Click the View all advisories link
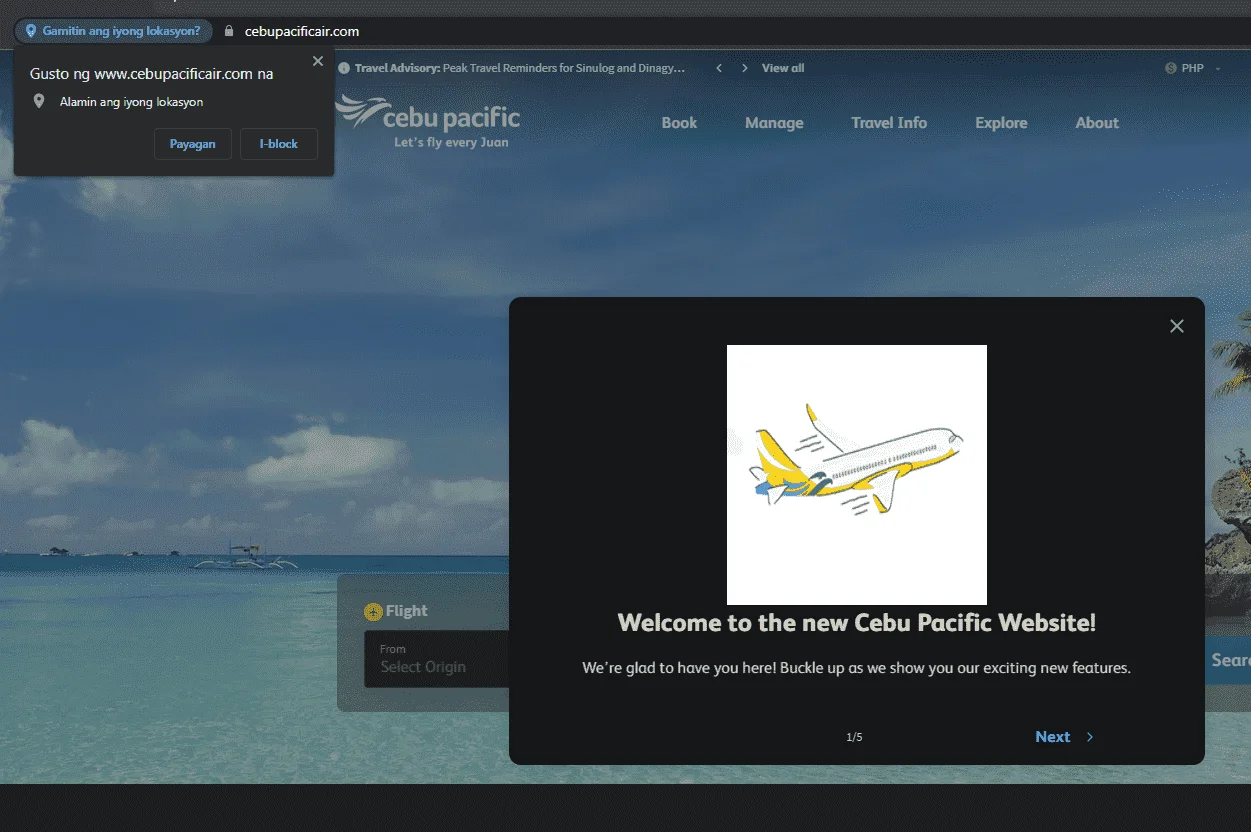This screenshot has width=1251, height=832. click(x=783, y=68)
